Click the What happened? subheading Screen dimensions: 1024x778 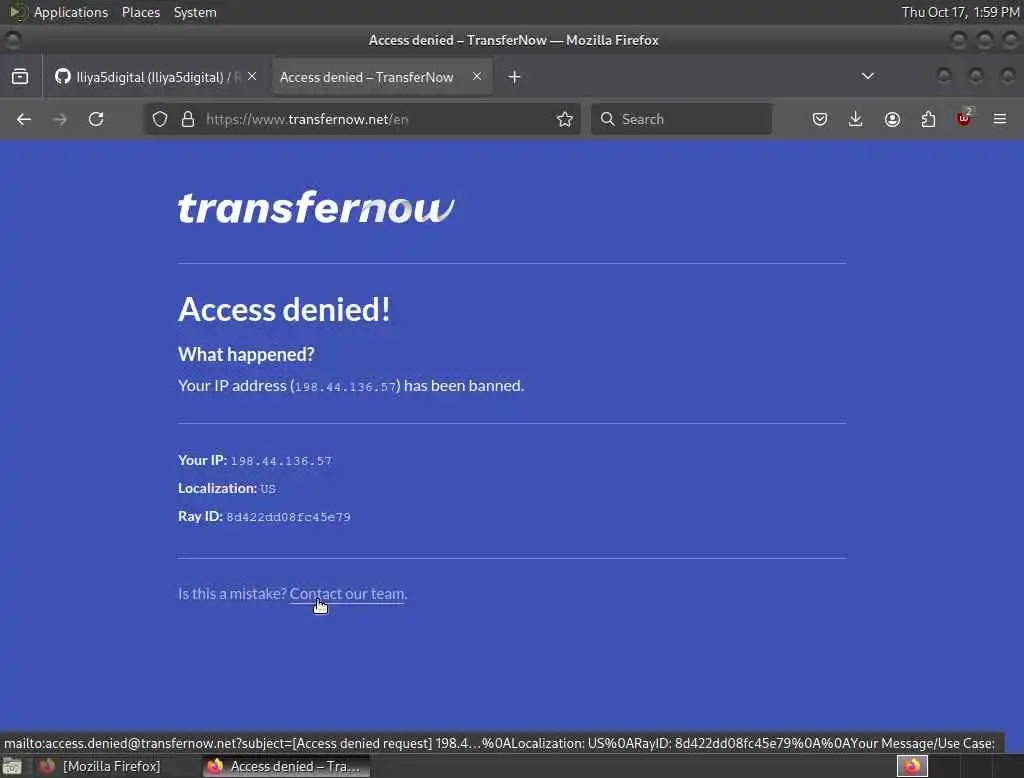pos(246,354)
